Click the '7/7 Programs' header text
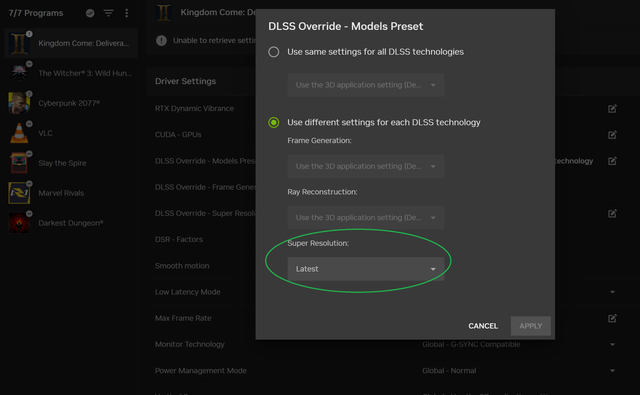Viewport: 640px width, 395px height. [x=36, y=13]
